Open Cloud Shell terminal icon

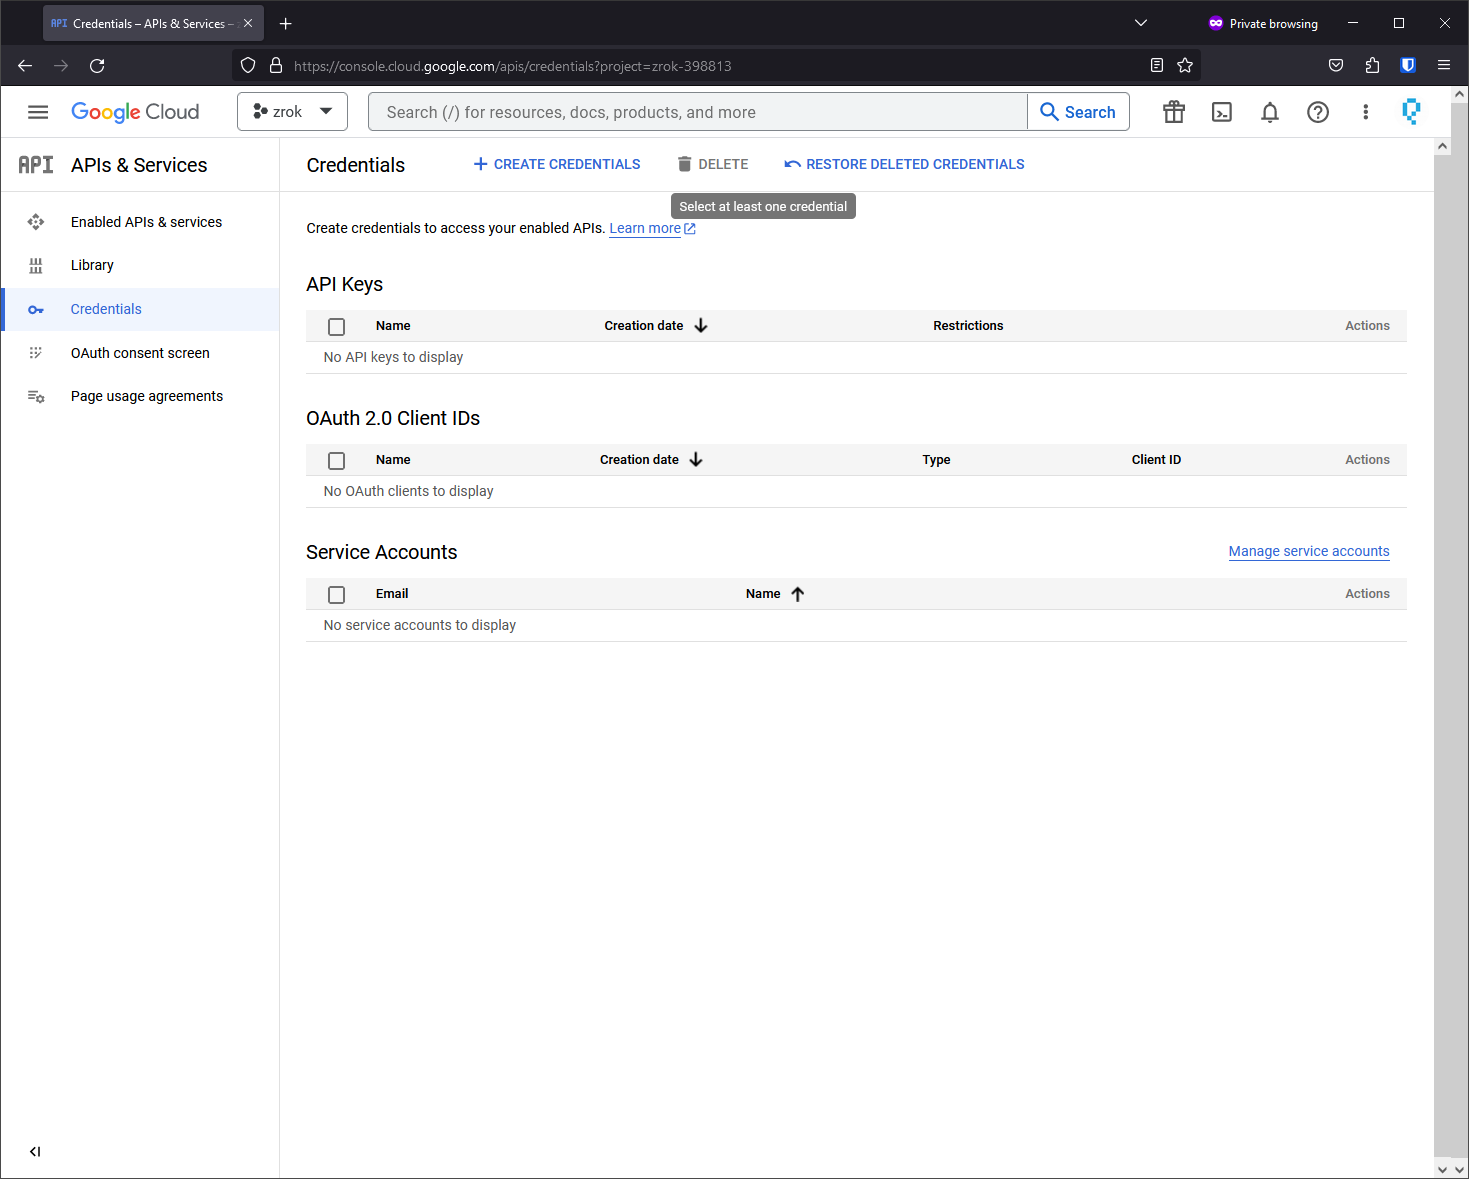pos(1221,112)
